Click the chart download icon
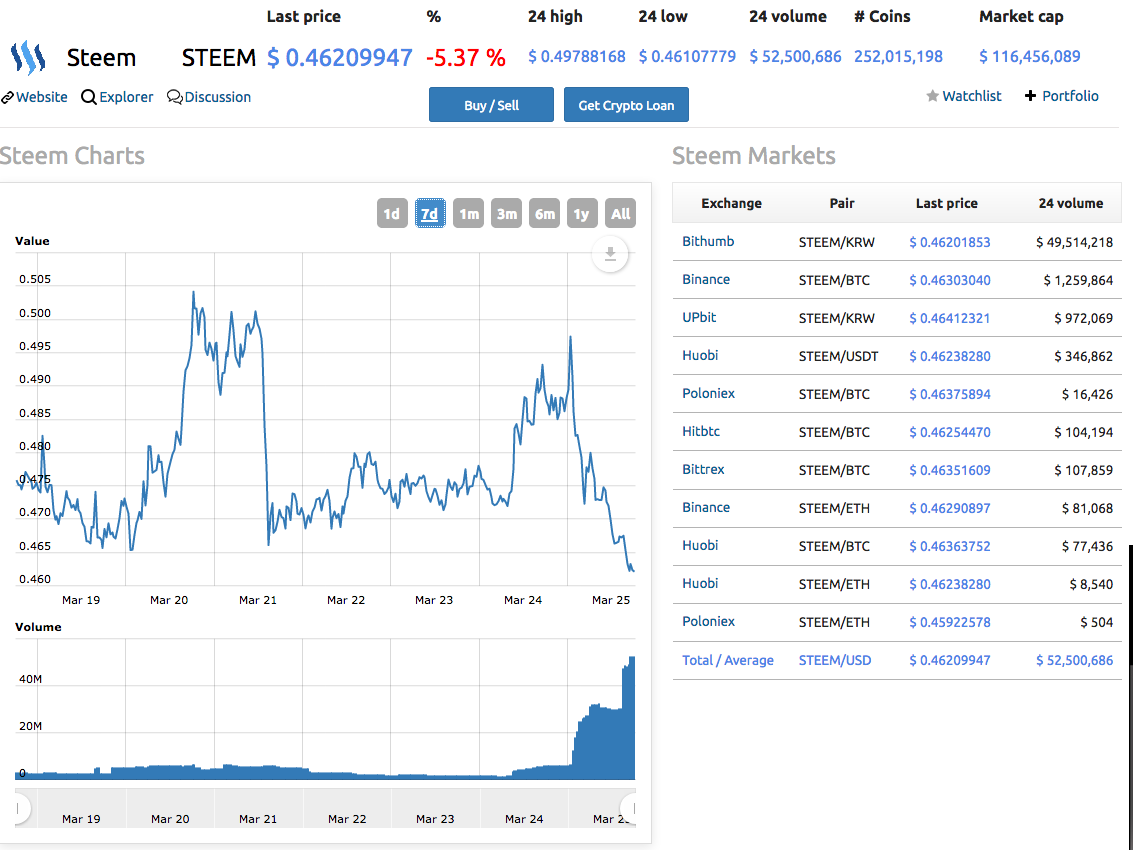Screen dimensions: 1133x850 tap(610, 254)
